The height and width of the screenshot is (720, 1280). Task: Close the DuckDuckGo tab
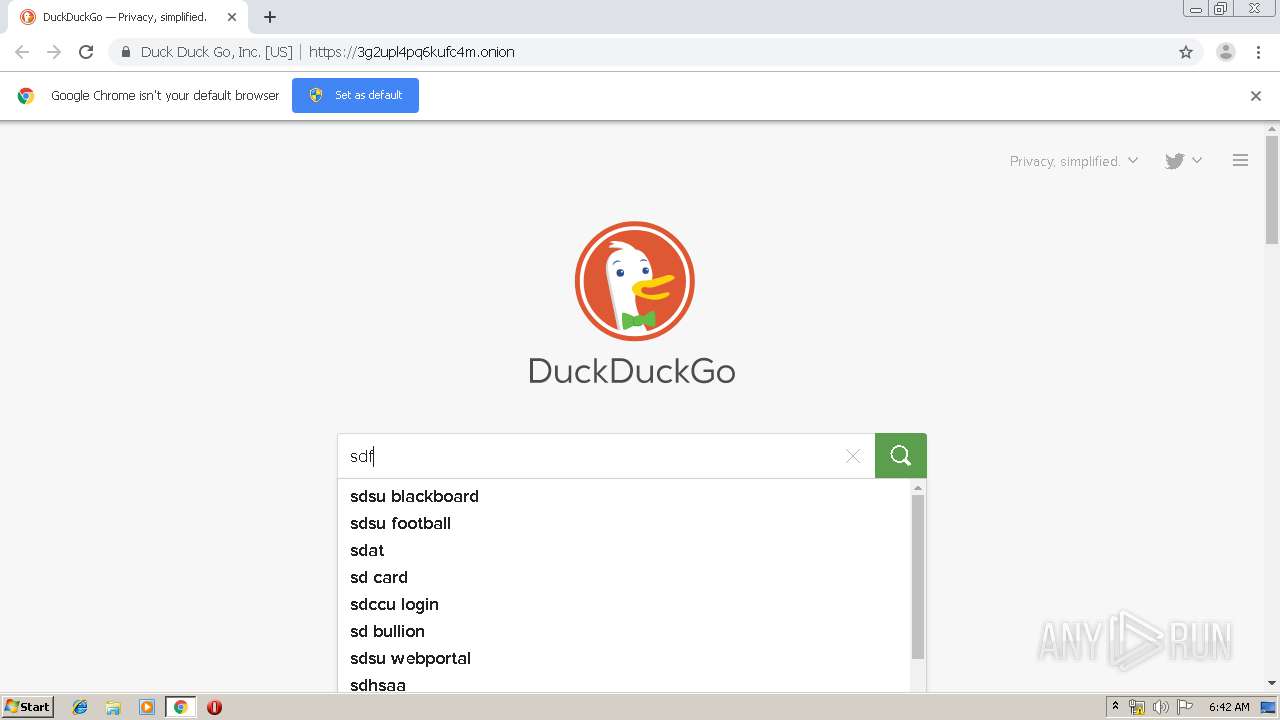click(232, 17)
